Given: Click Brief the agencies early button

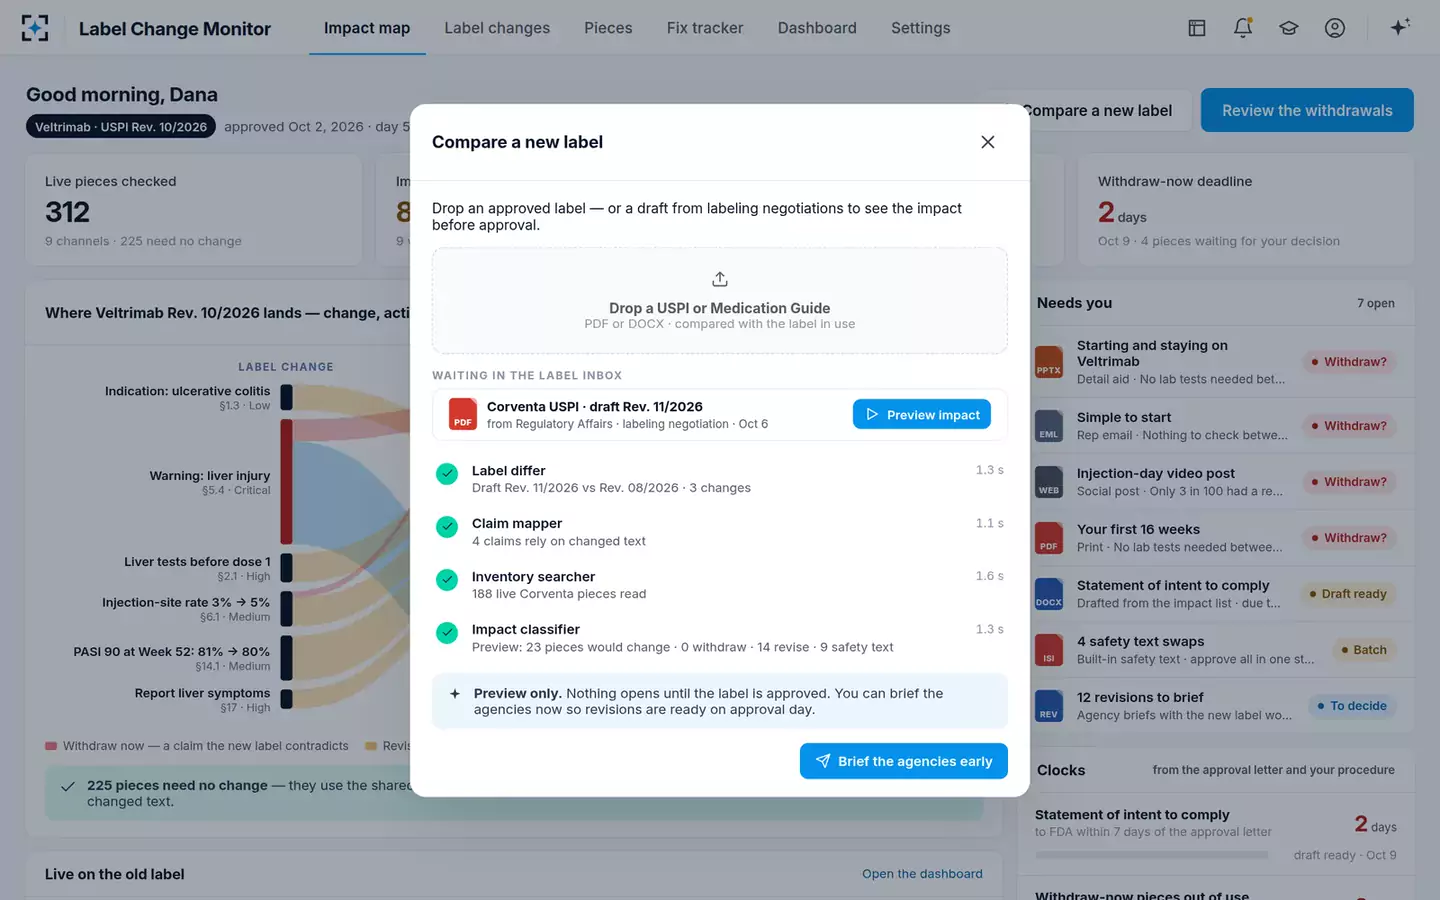Looking at the screenshot, I should (x=904, y=761).
